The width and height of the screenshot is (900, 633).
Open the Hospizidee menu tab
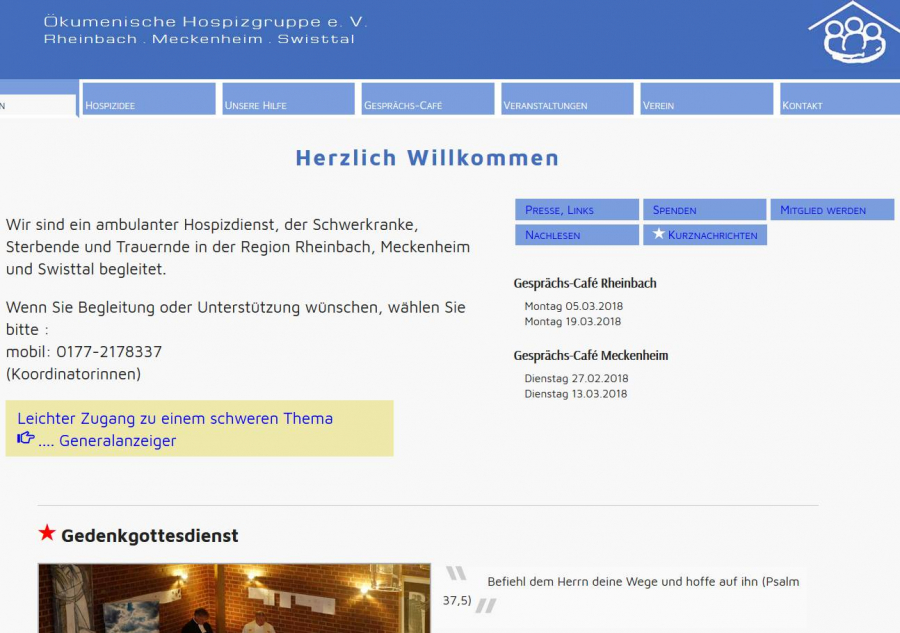[148, 100]
